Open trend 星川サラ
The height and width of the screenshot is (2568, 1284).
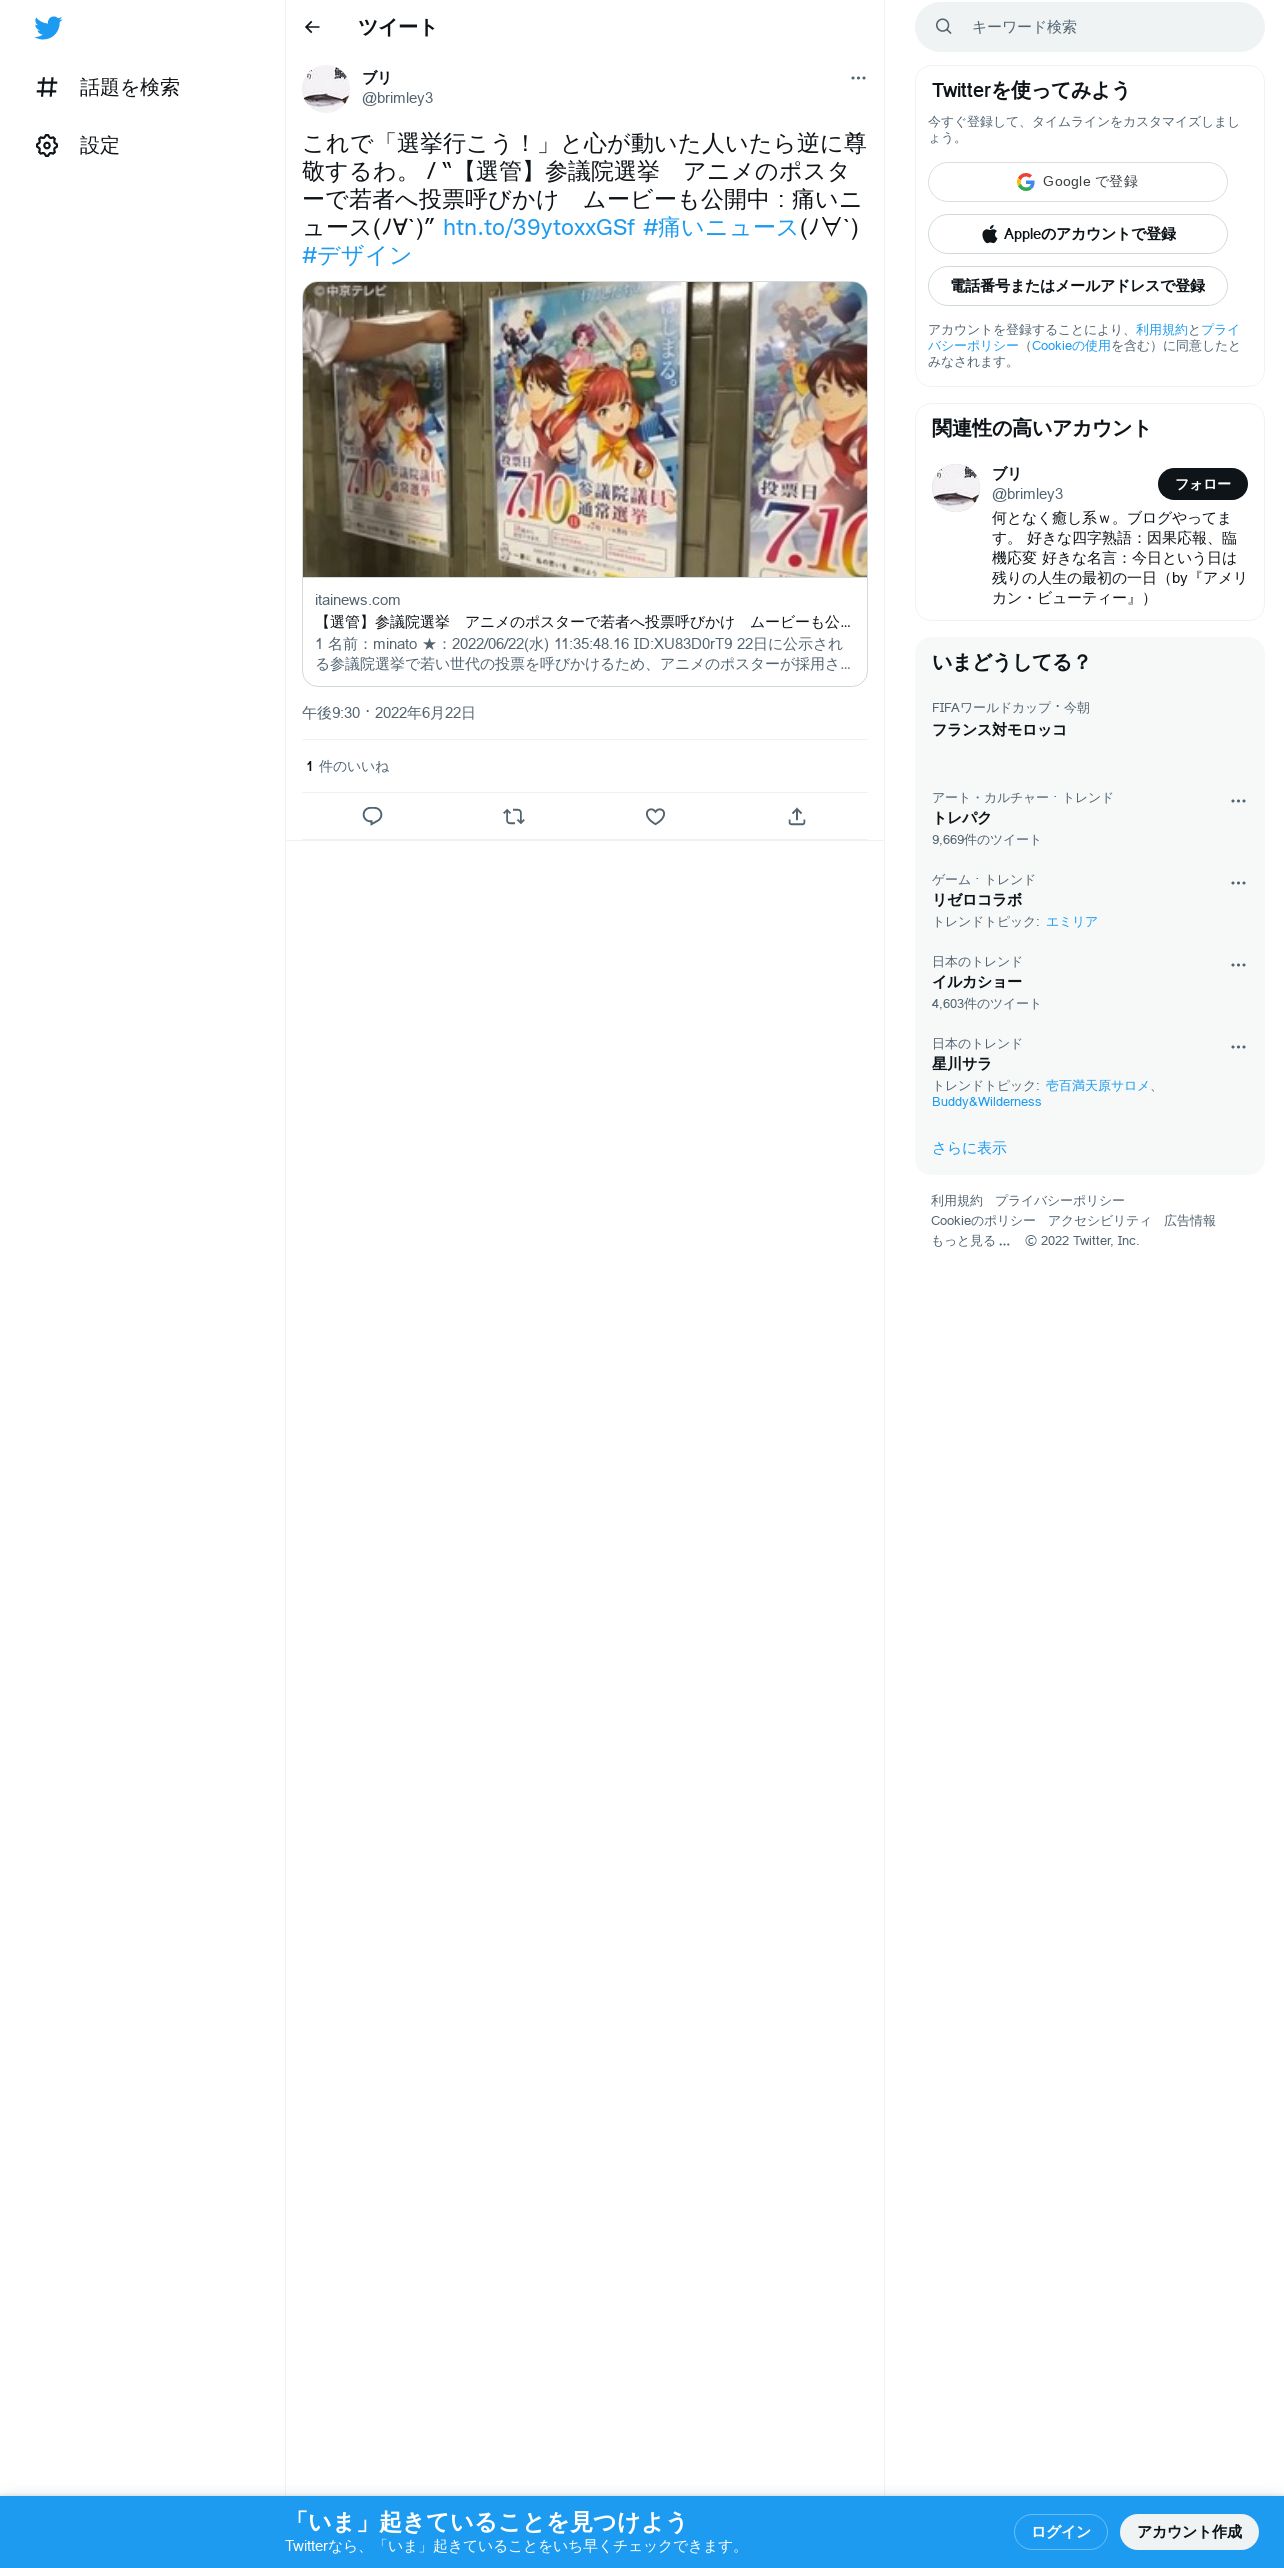click(x=961, y=1064)
